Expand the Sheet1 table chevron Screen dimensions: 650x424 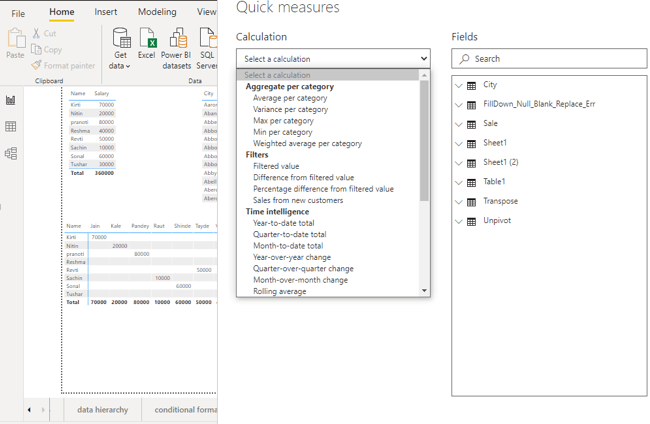(x=458, y=144)
